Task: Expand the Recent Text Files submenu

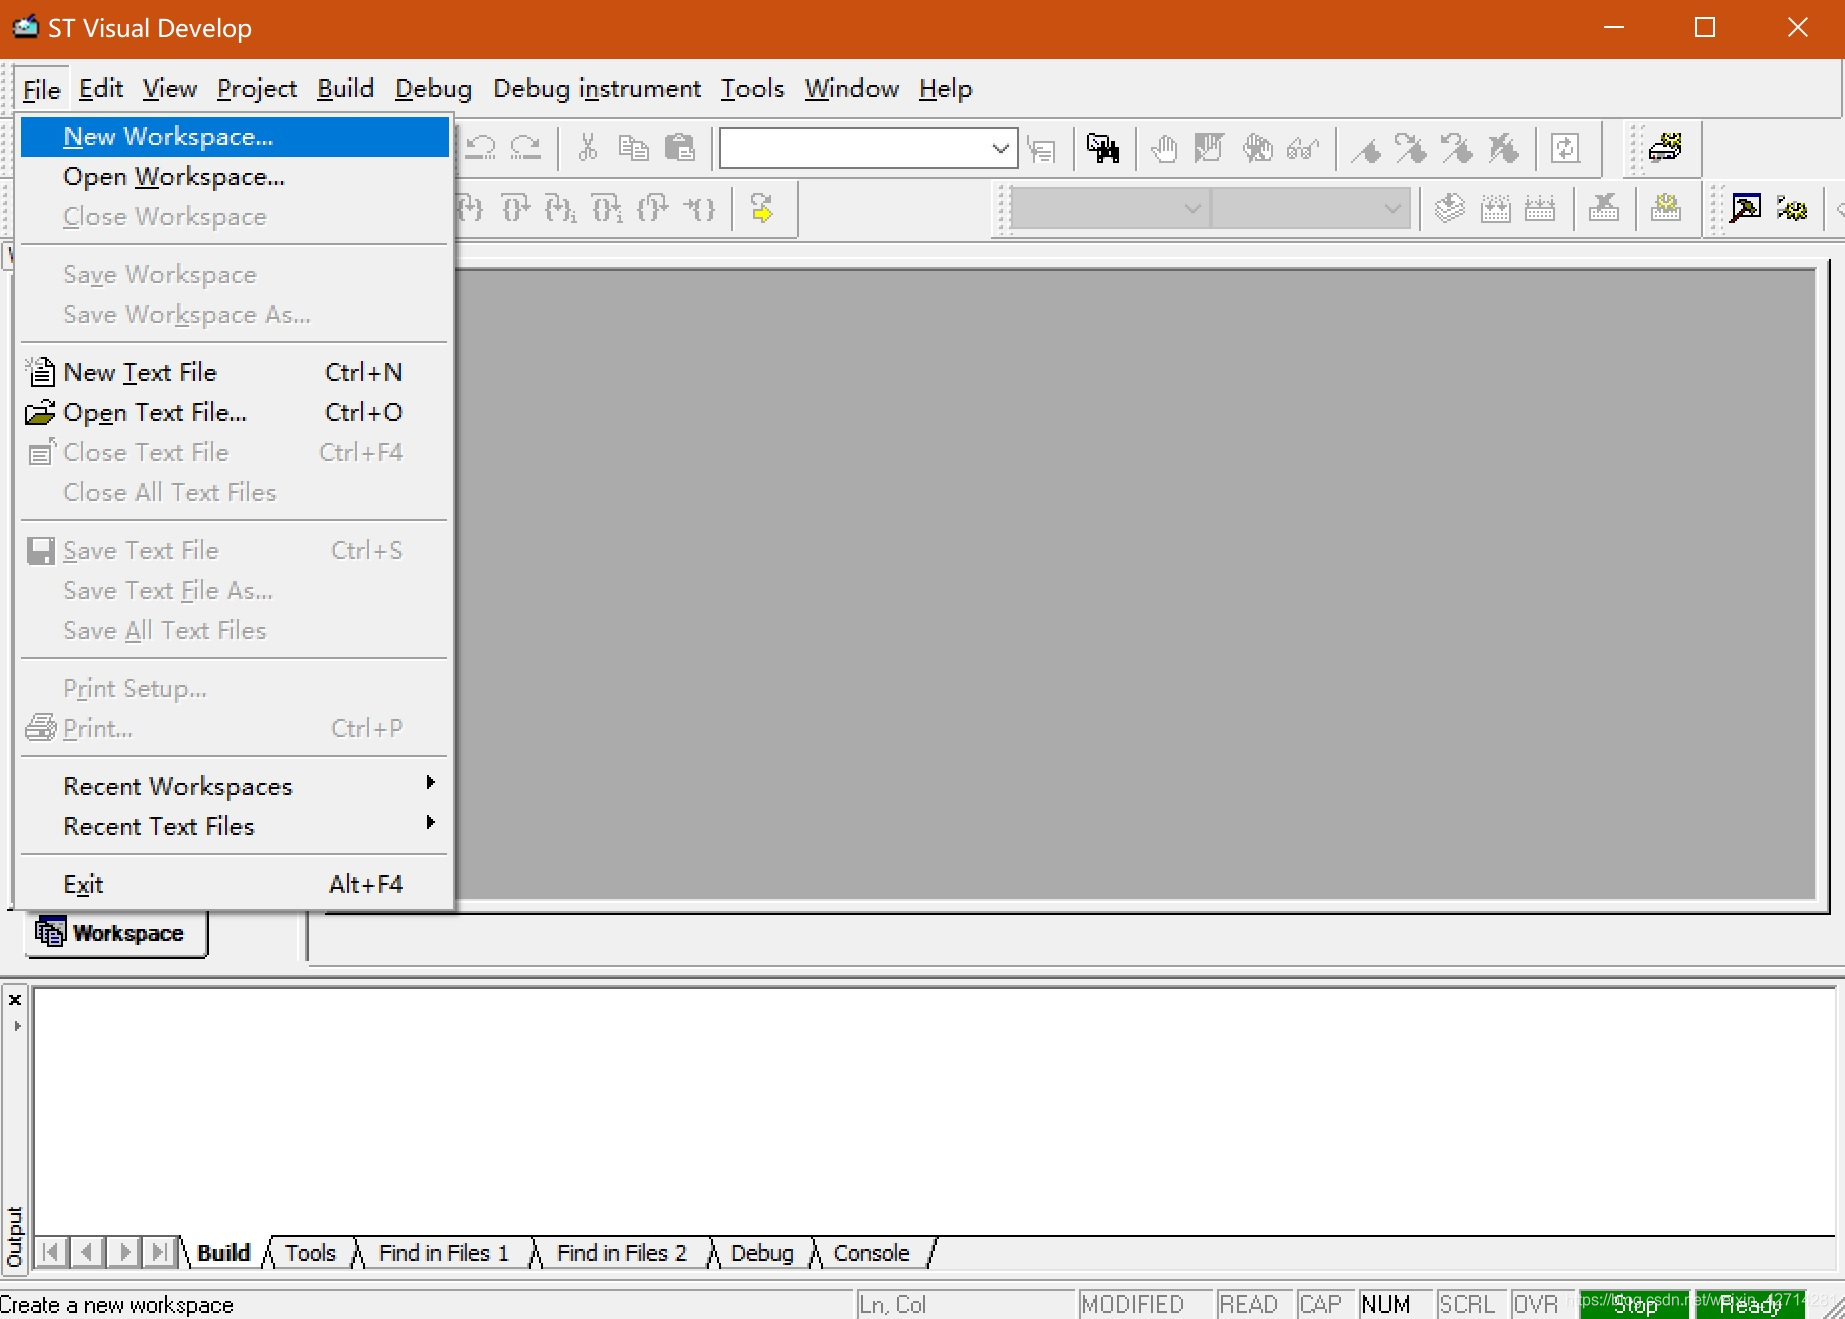Action: click(x=234, y=826)
